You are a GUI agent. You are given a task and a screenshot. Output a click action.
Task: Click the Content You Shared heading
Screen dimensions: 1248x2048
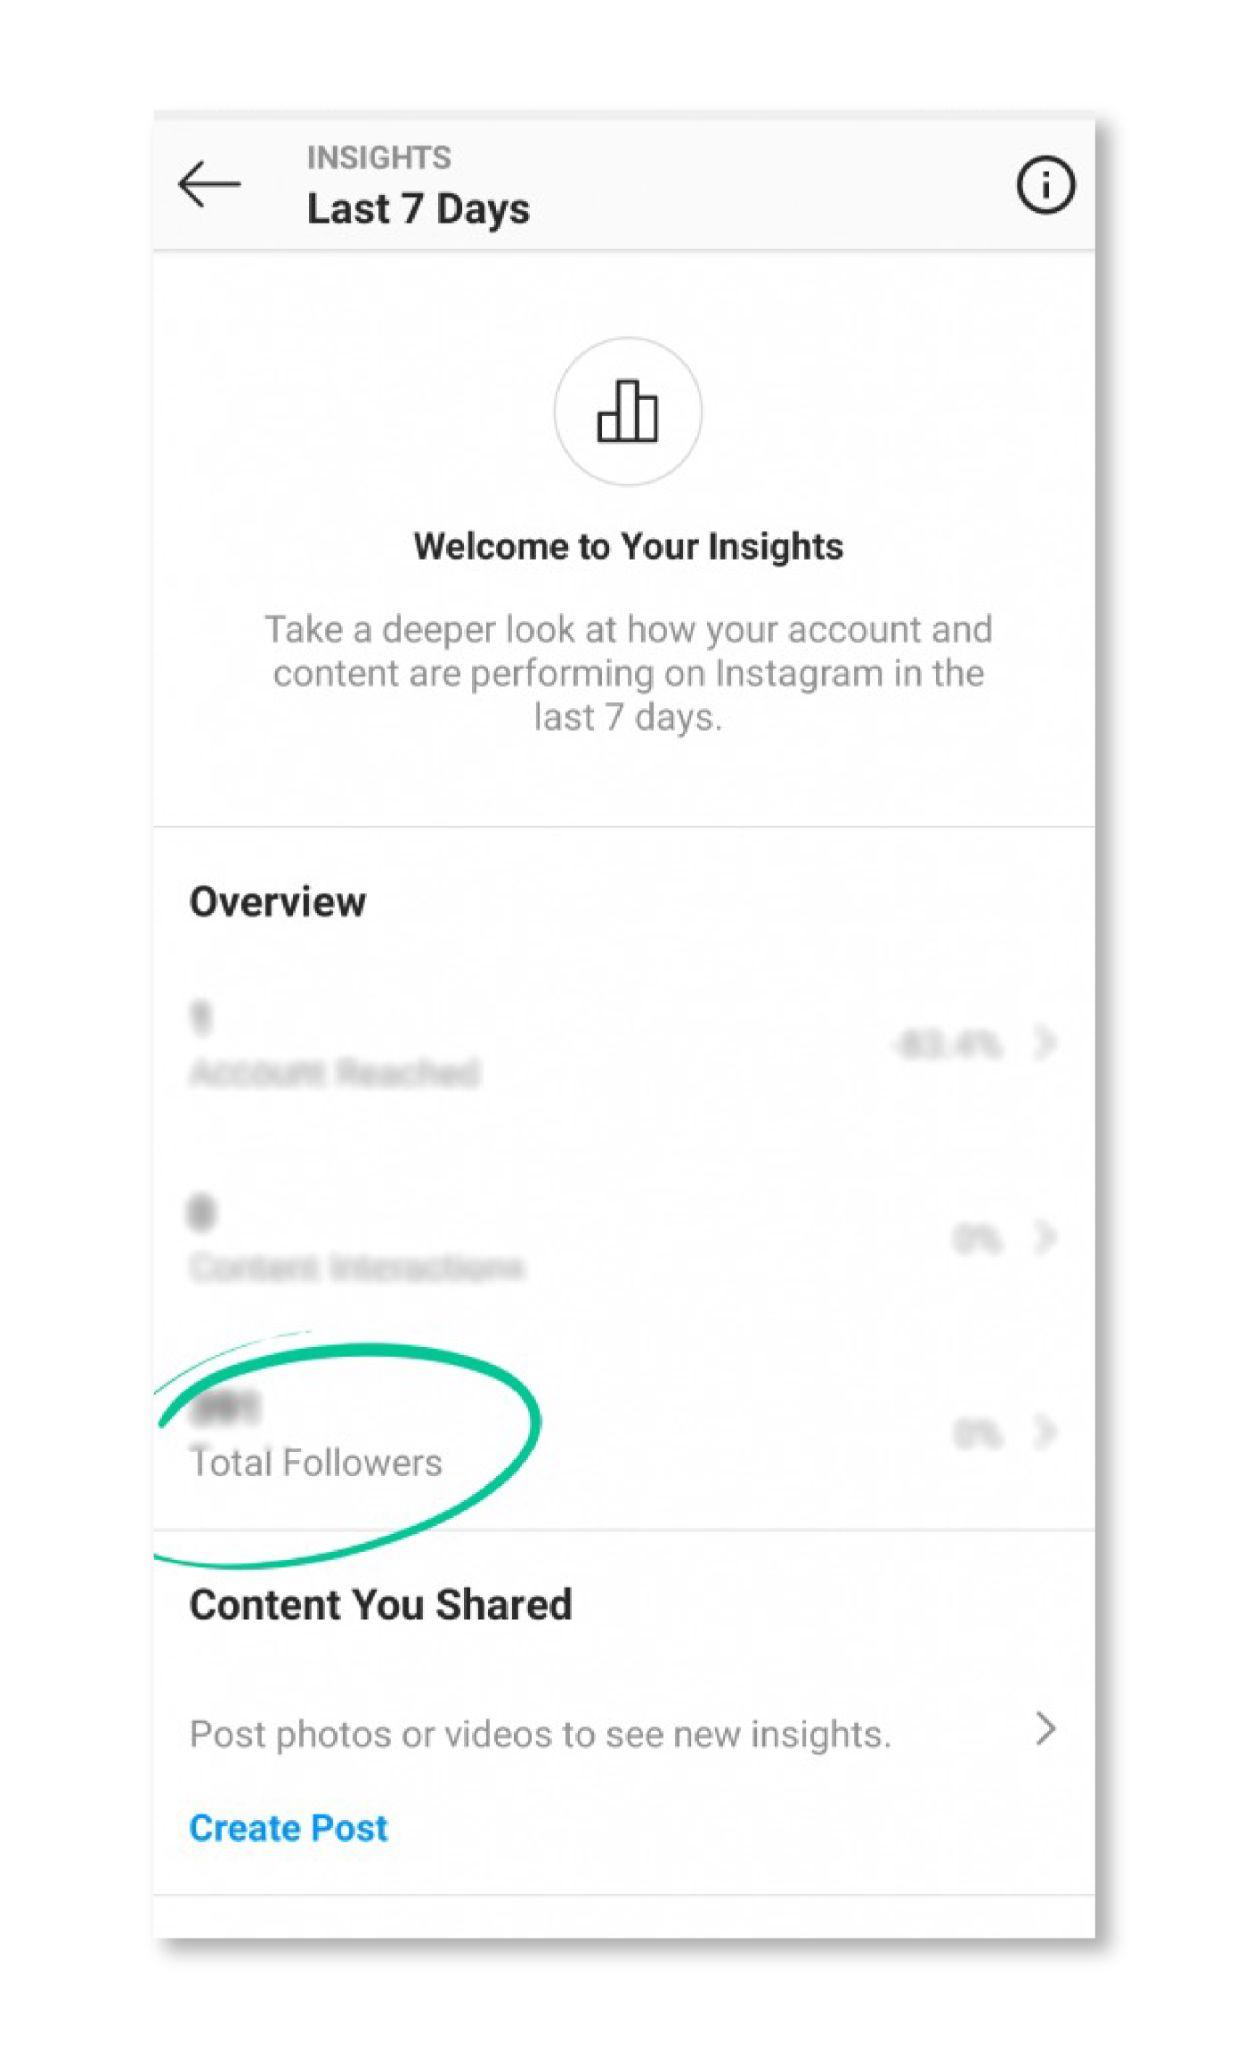pos(380,1604)
